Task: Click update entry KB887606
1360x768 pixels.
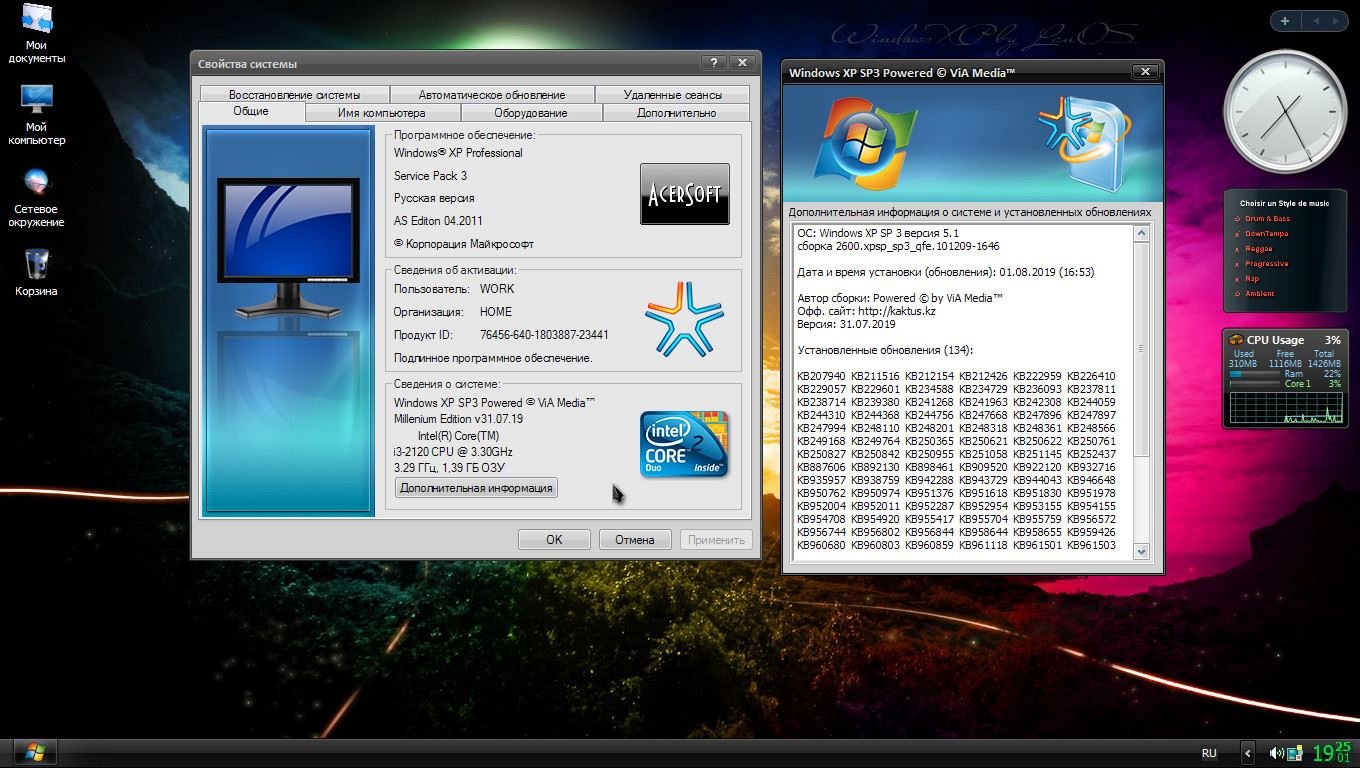Action: point(821,467)
